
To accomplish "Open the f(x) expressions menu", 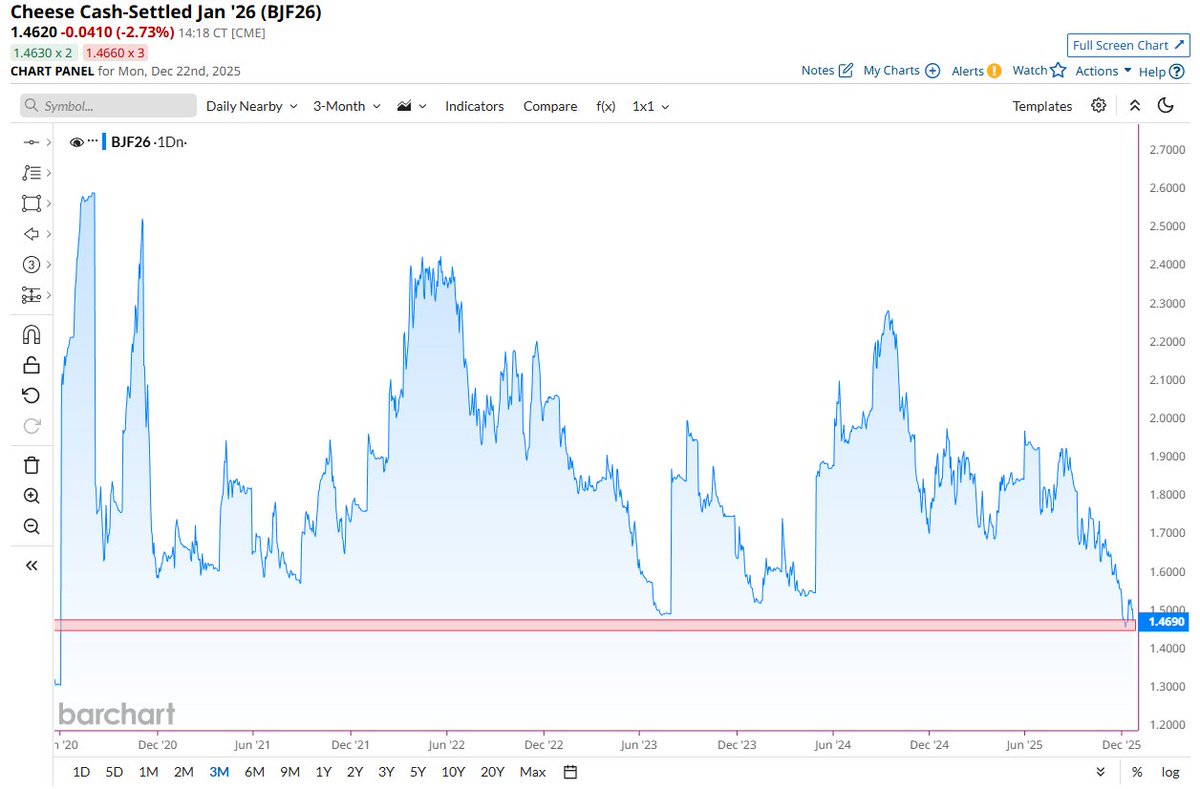I will [x=605, y=106].
